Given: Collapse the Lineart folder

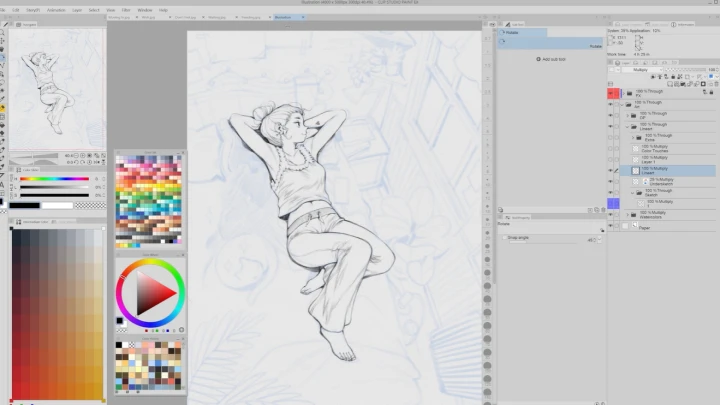Looking at the screenshot, I should click(628, 126).
